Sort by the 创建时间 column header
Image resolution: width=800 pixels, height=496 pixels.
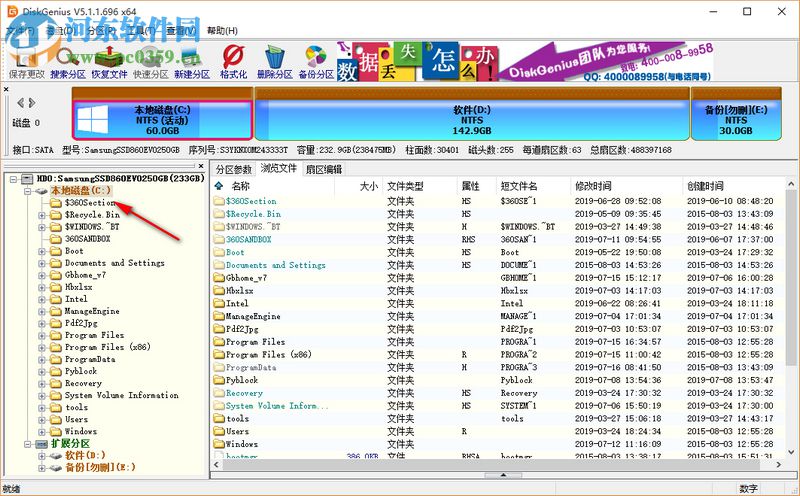click(733, 186)
